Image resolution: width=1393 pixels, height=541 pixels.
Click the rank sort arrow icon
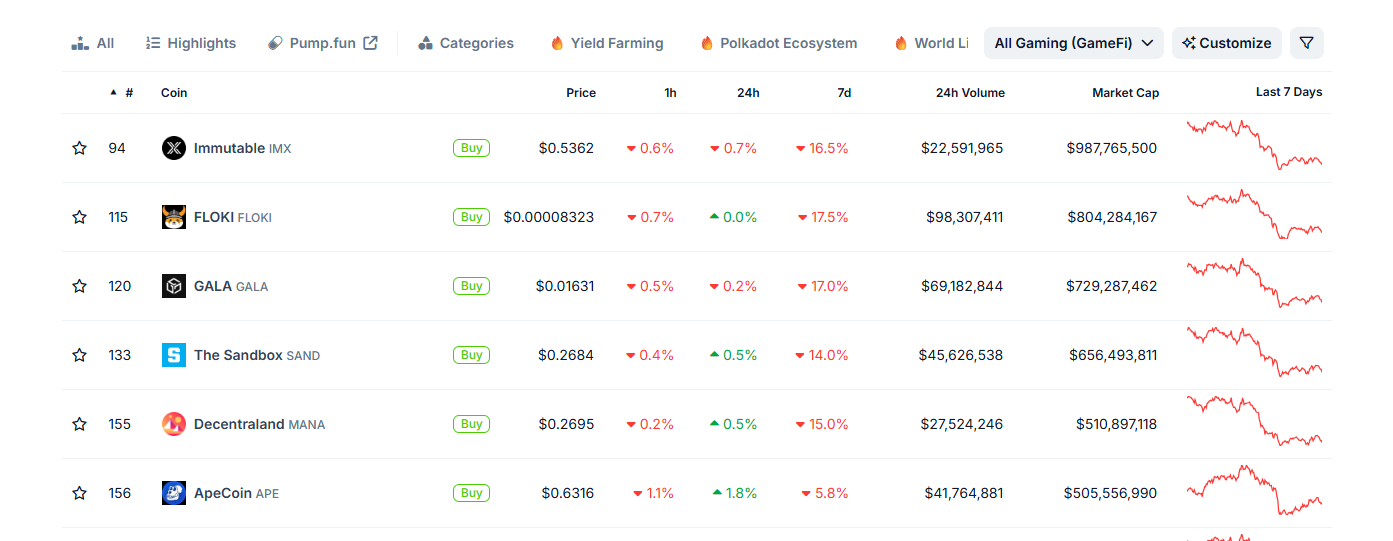click(x=113, y=92)
